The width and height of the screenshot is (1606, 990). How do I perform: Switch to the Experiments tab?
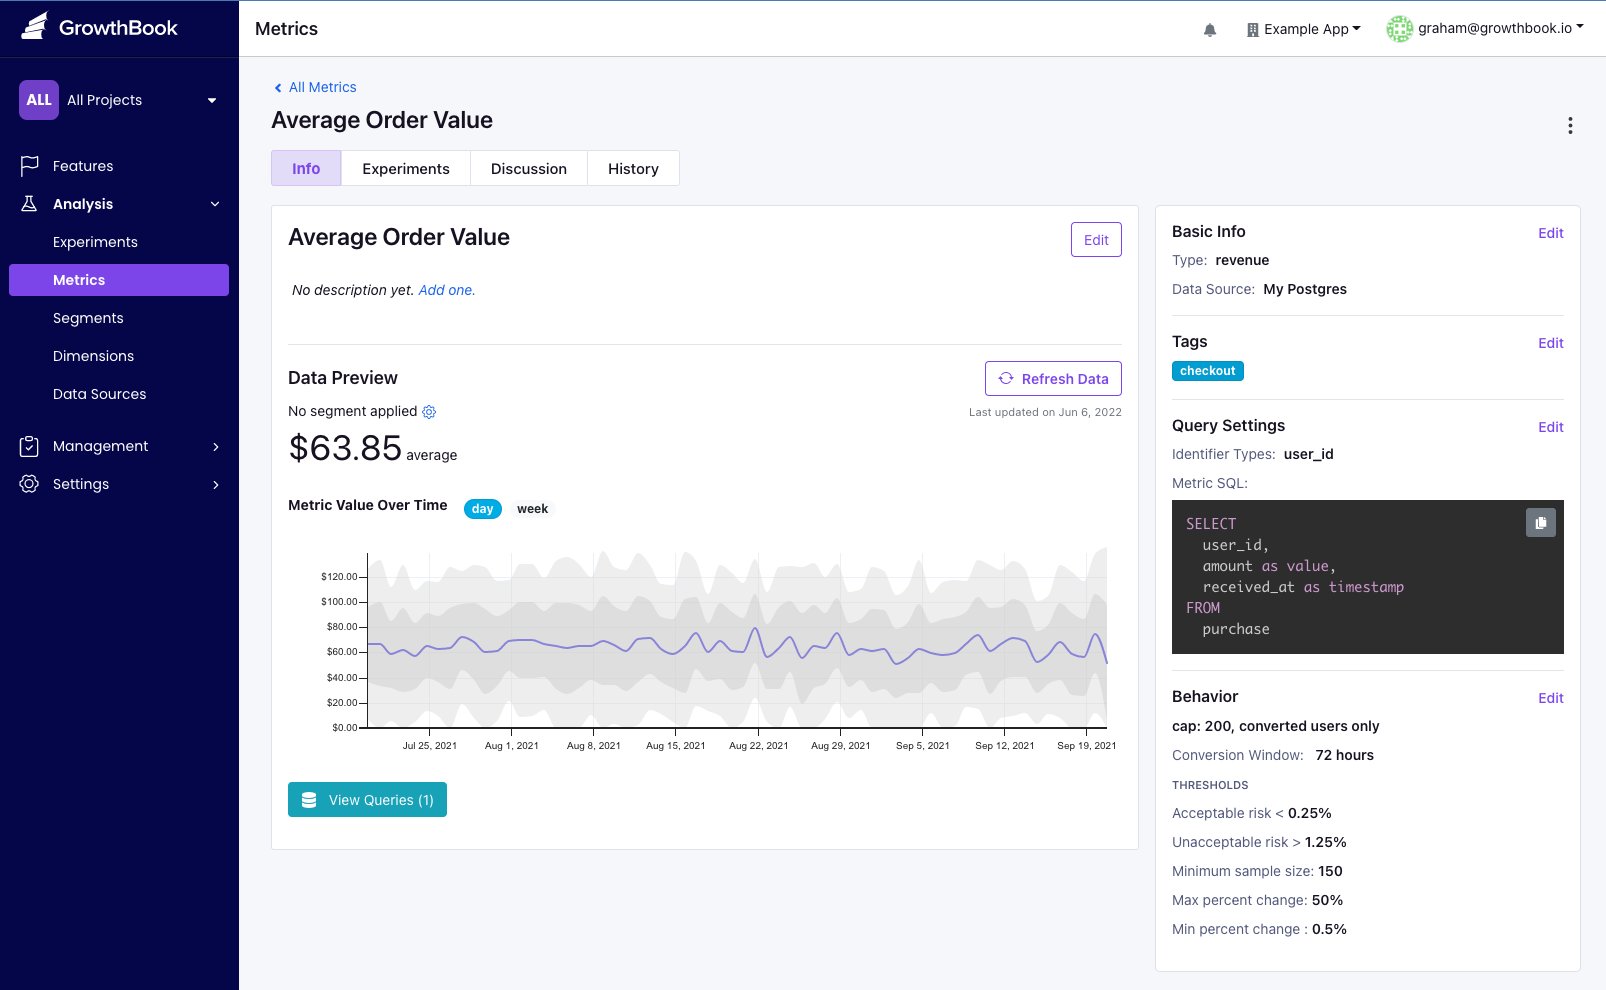(406, 168)
